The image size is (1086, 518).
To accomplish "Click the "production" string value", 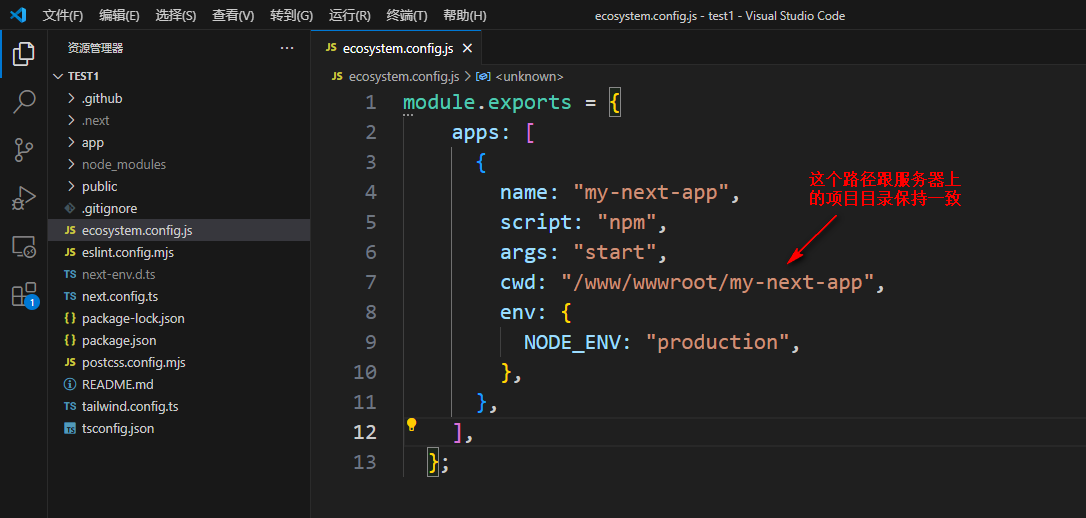I will click(x=718, y=342).
